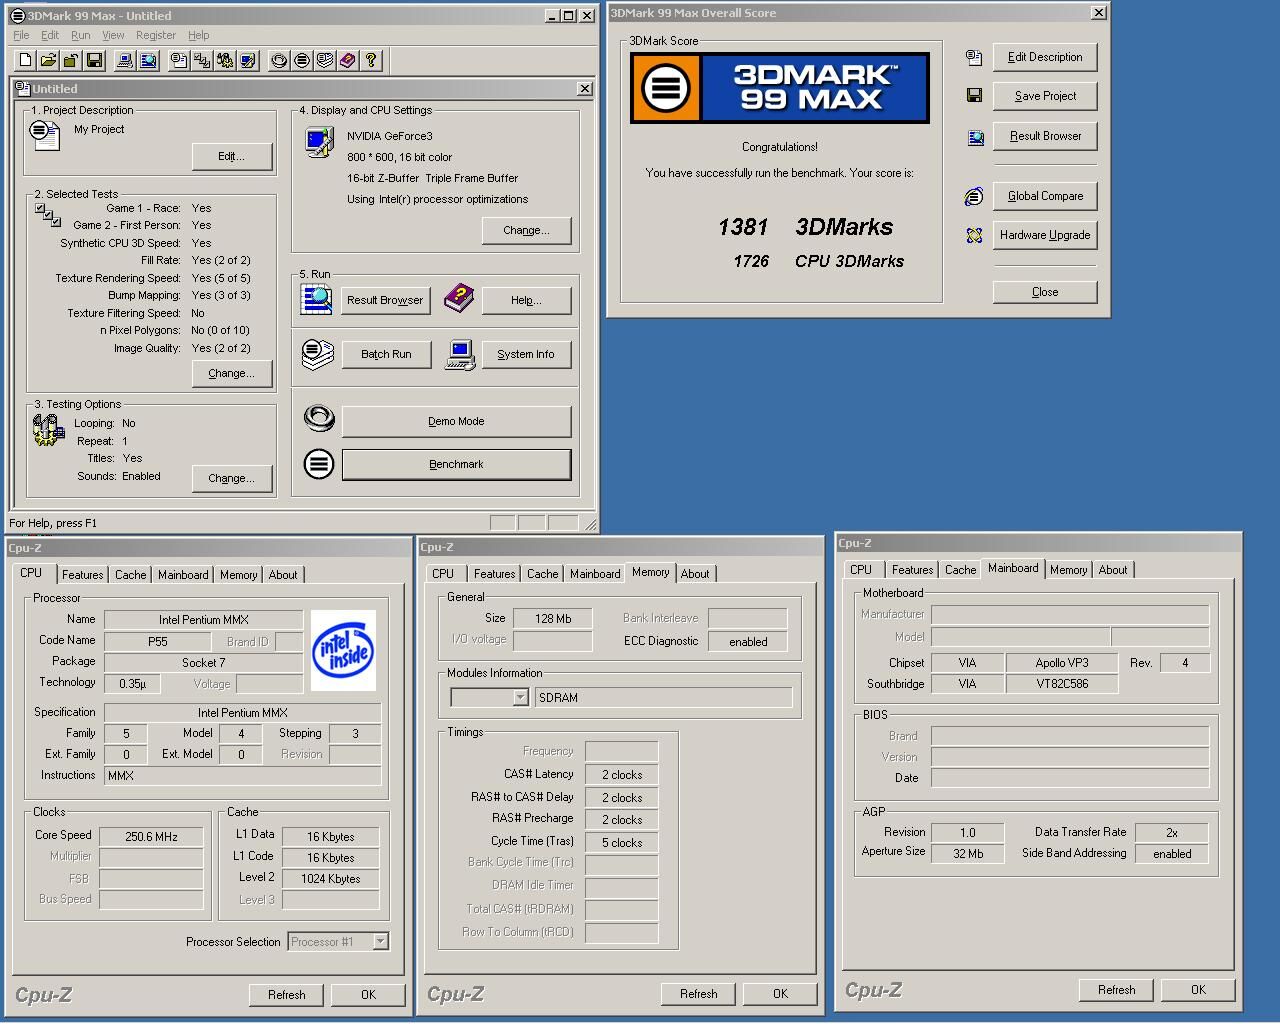This screenshot has height=1024, width=1280.
Task: Click the System Info computer toolbar icon
Action: click(x=125, y=60)
